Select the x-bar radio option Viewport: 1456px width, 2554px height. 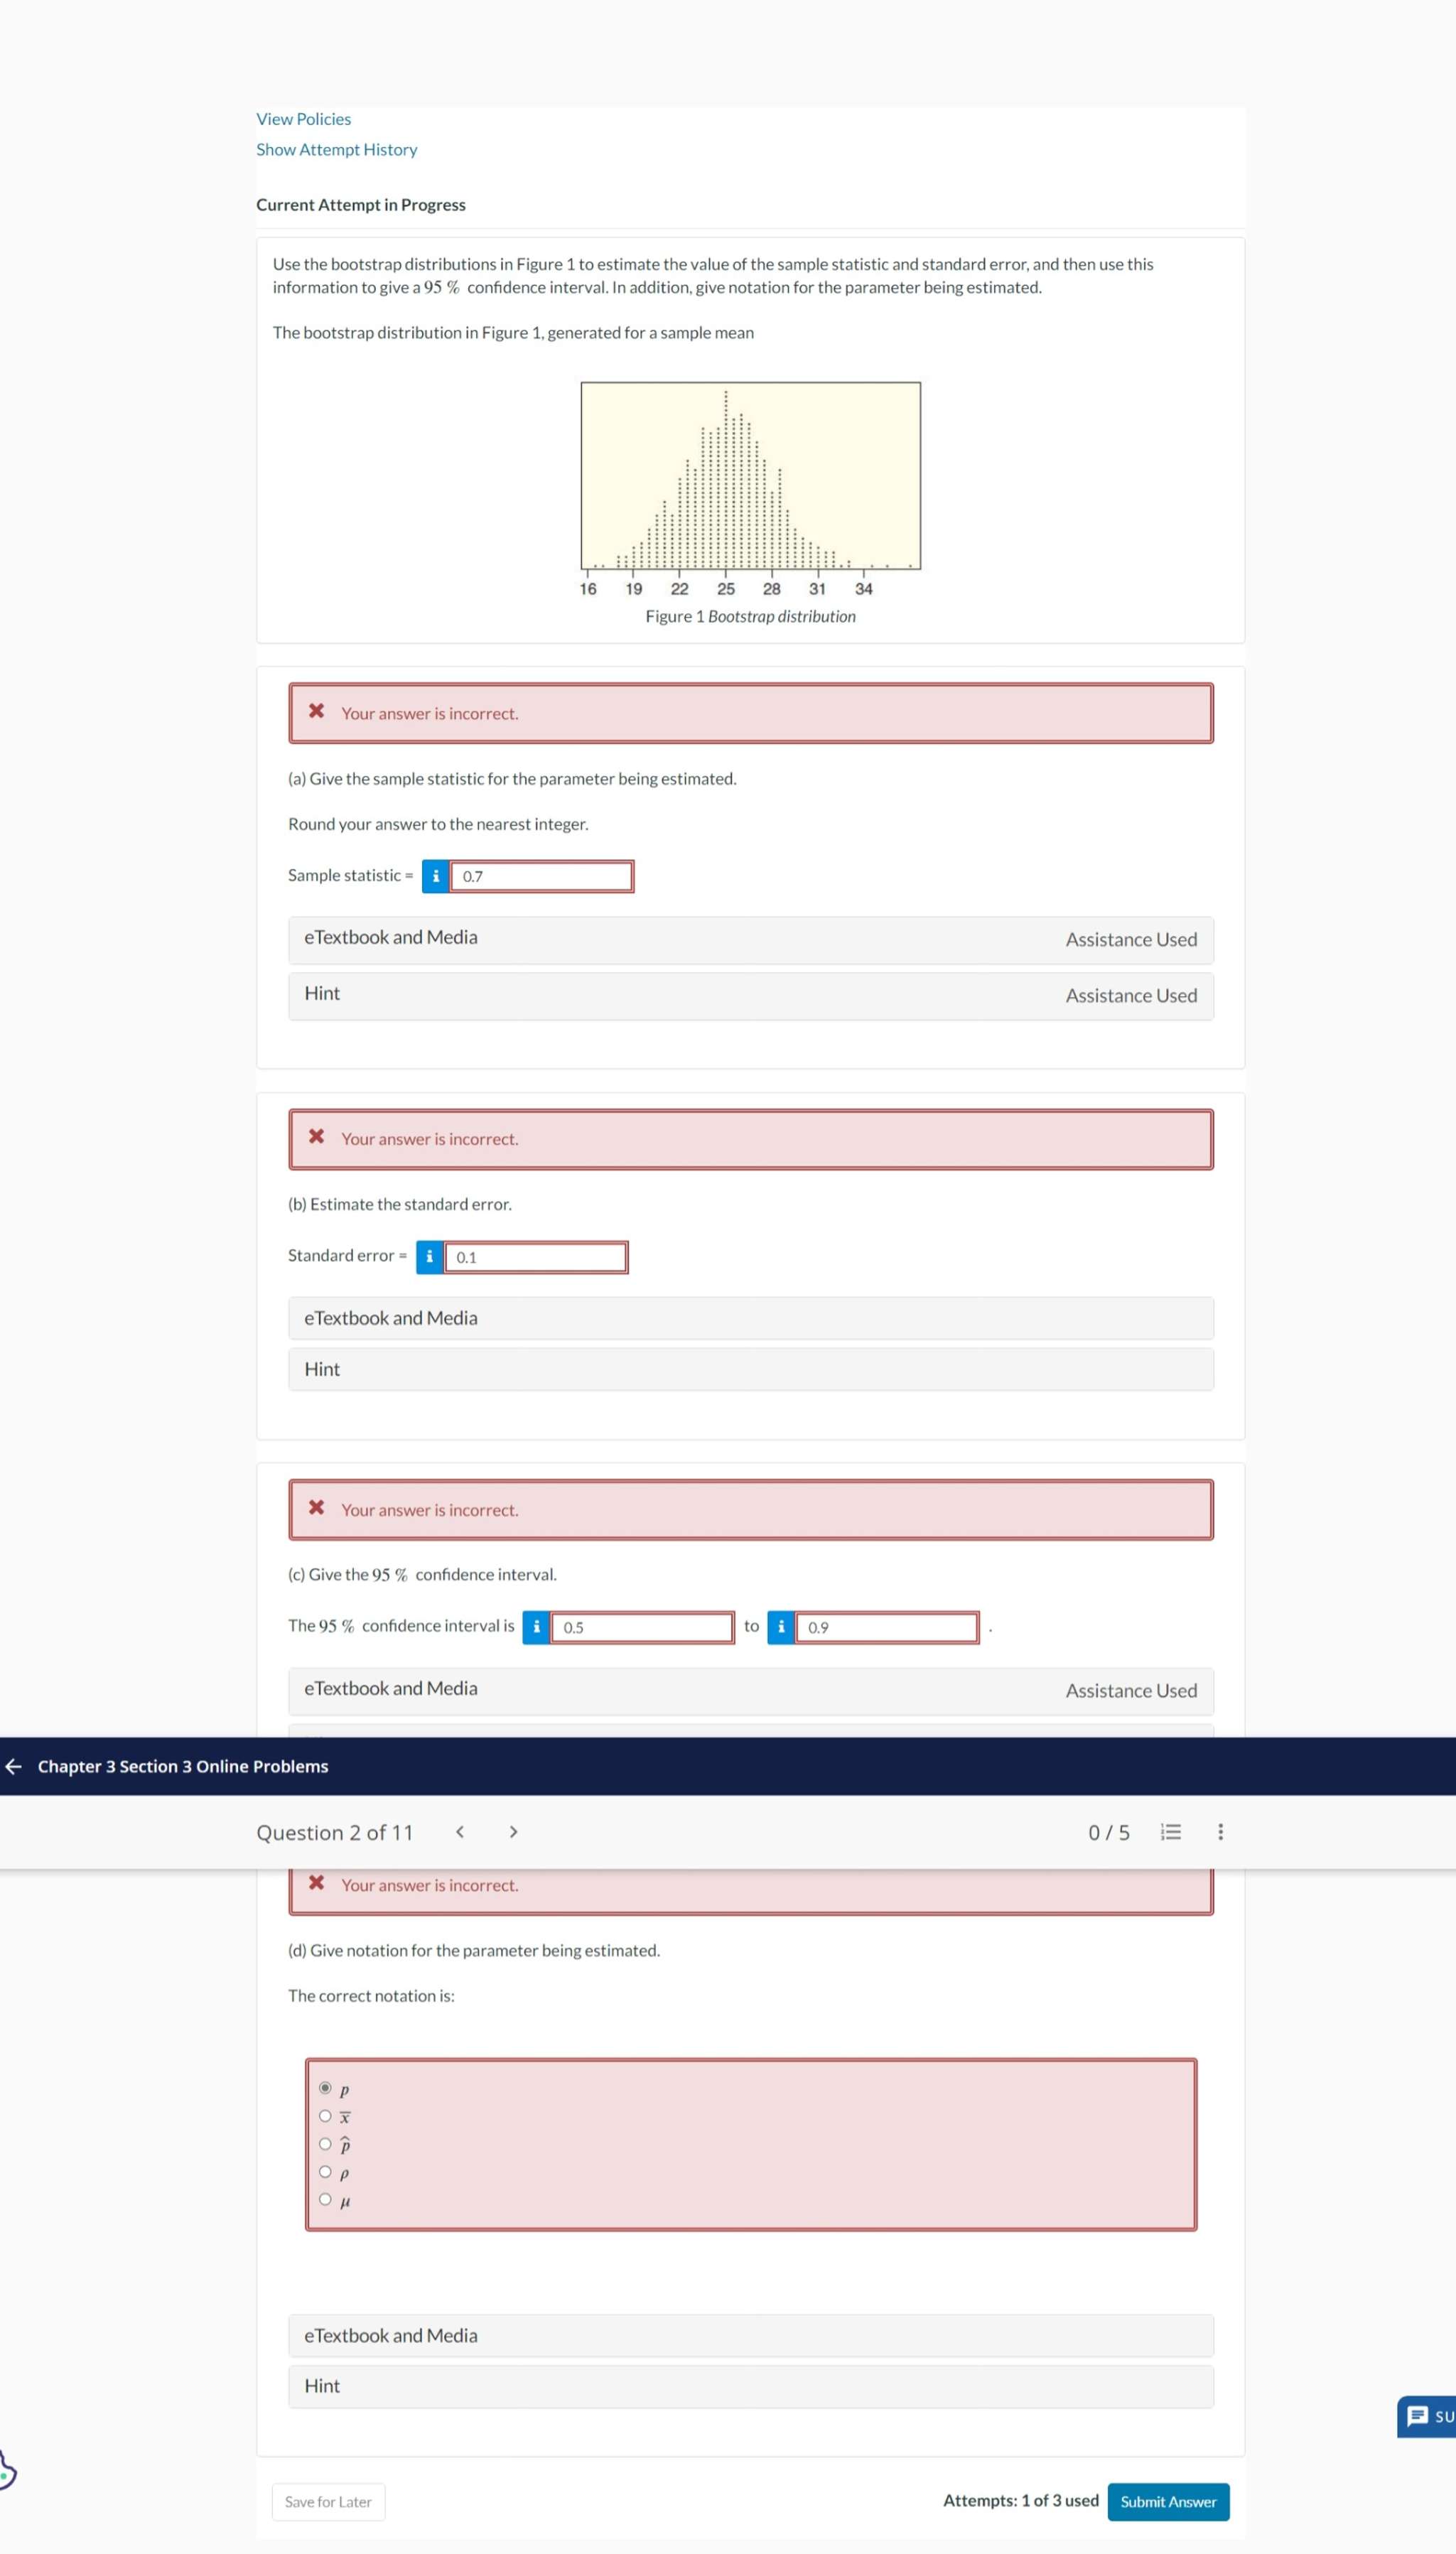click(x=325, y=2116)
